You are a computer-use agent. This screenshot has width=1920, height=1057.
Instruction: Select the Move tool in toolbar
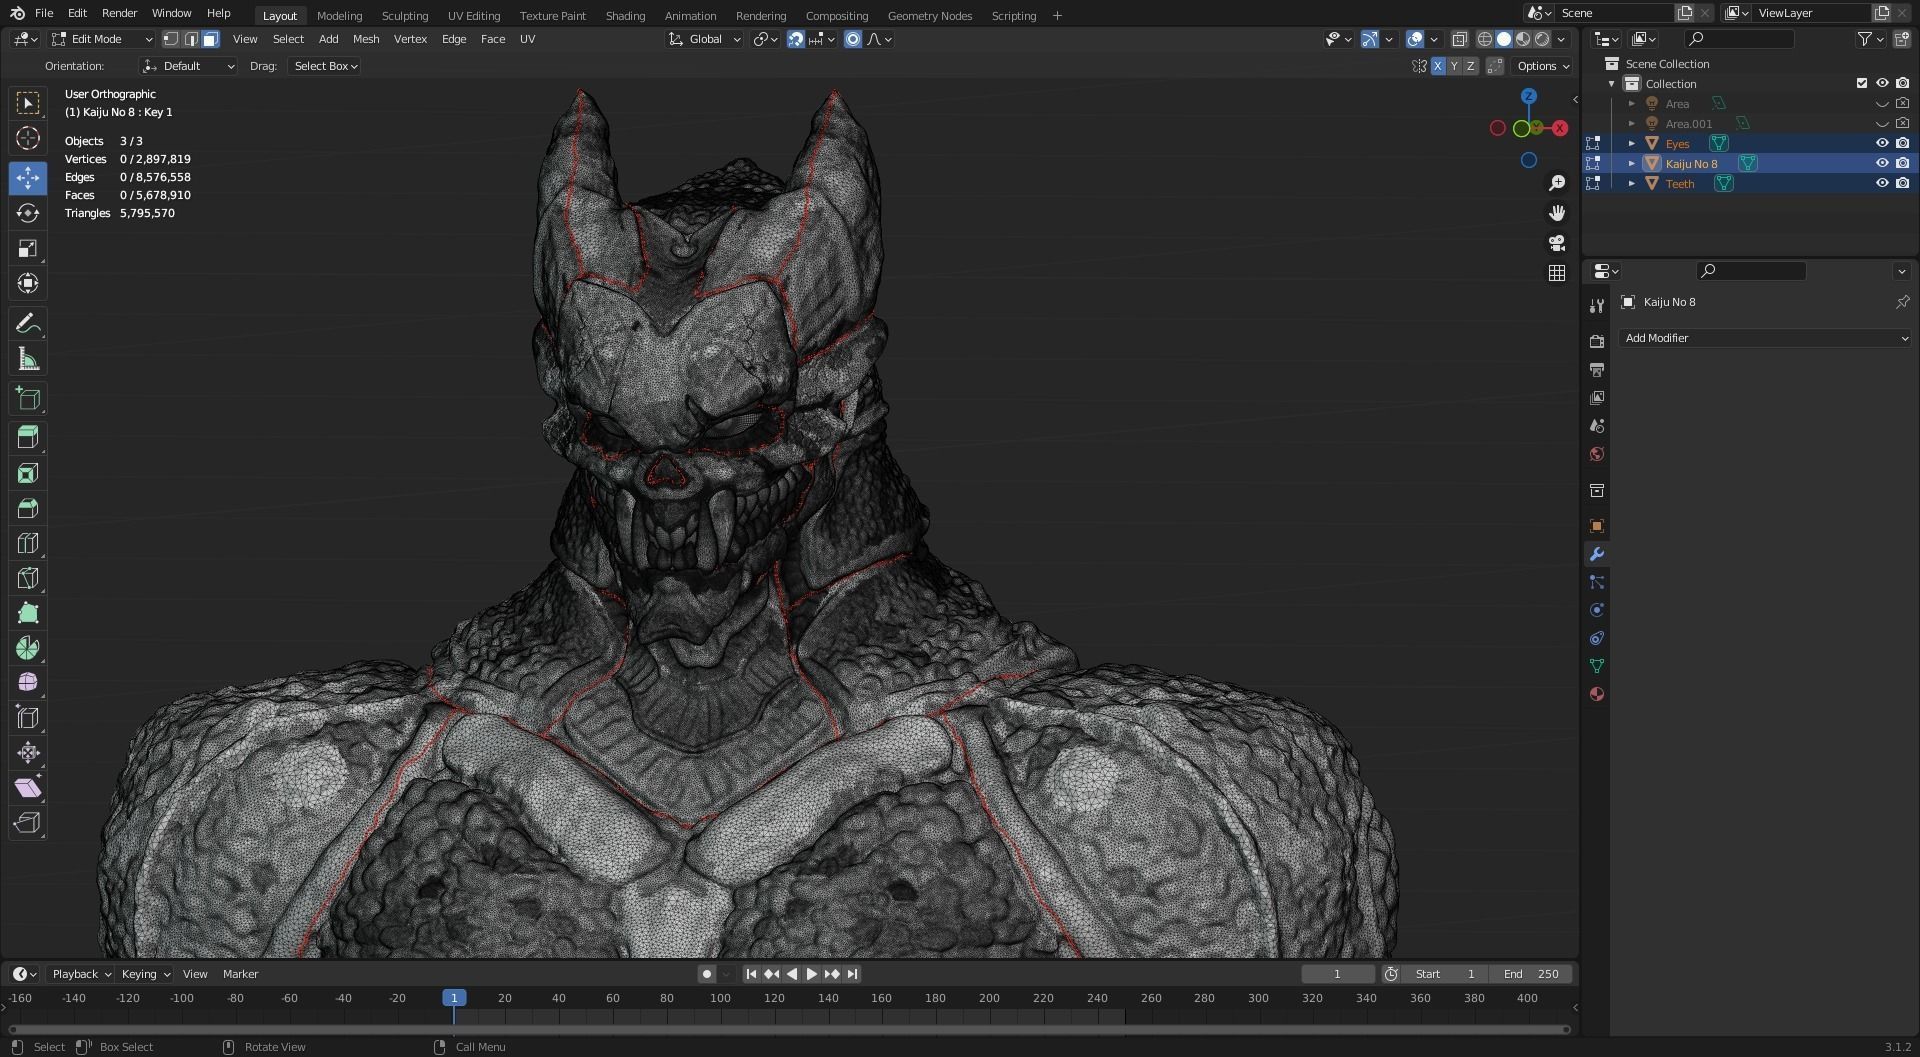pos(28,178)
